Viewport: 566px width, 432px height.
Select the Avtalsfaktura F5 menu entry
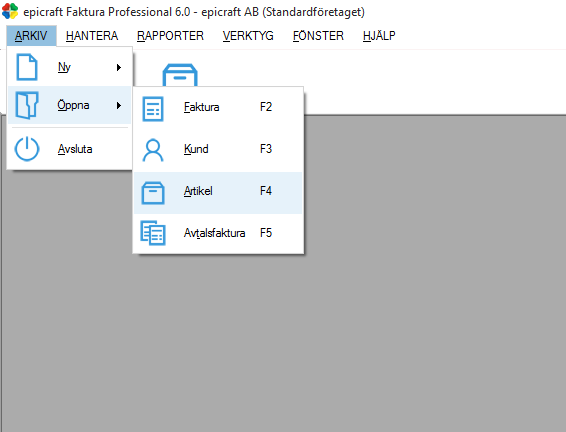click(218, 233)
